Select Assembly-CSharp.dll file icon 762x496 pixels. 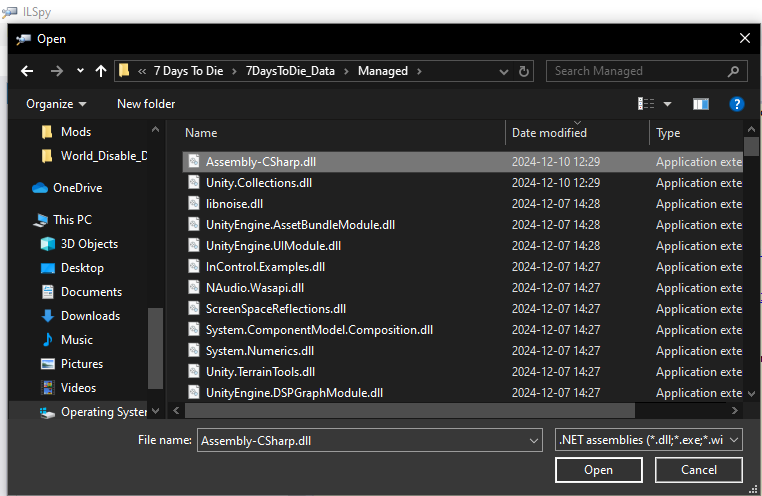click(x=193, y=161)
